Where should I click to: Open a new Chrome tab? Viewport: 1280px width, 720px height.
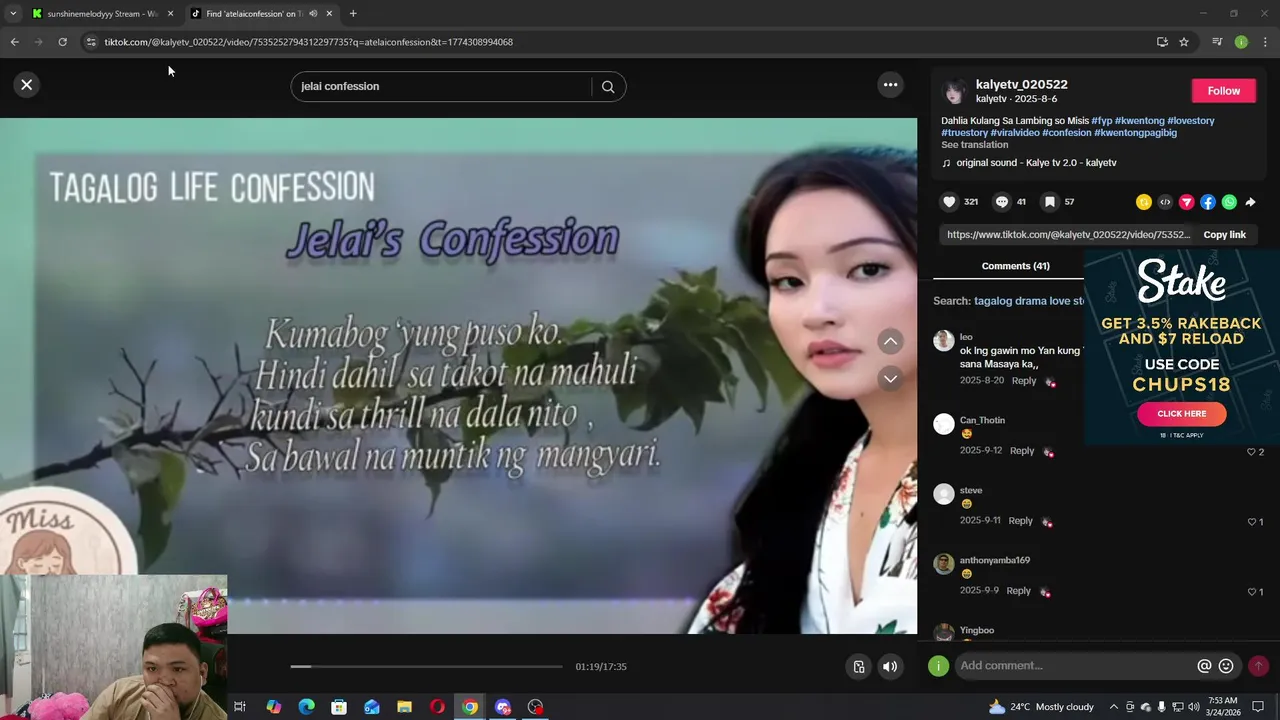(x=353, y=14)
